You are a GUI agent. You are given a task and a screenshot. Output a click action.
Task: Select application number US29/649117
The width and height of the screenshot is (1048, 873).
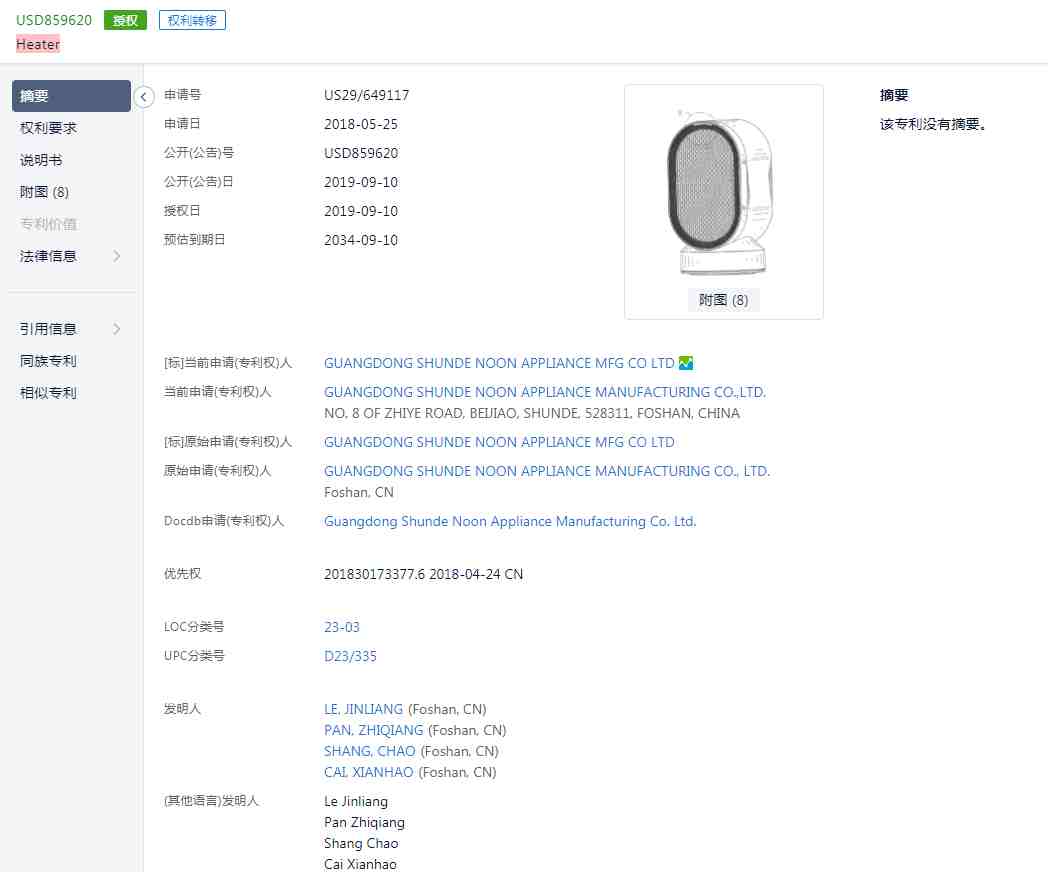tap(366, 95)
